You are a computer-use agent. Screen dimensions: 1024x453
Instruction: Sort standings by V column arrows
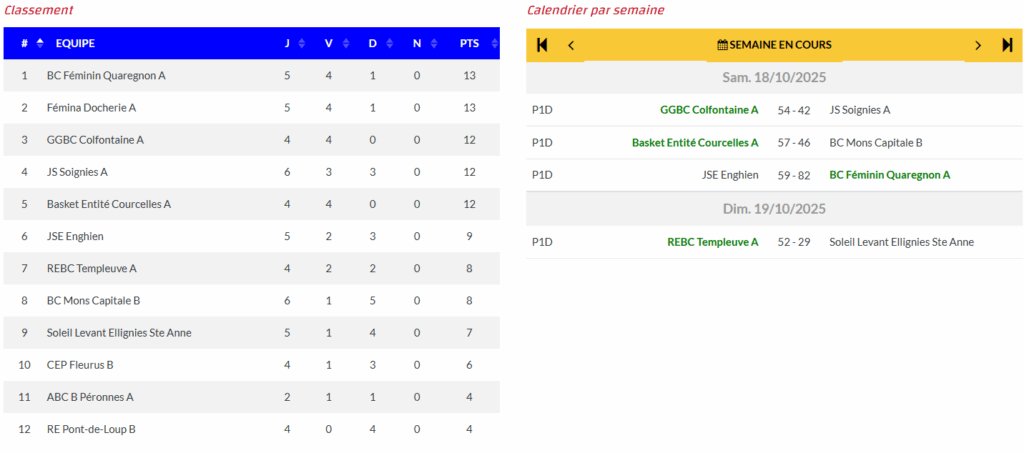(x=345, y=43)
